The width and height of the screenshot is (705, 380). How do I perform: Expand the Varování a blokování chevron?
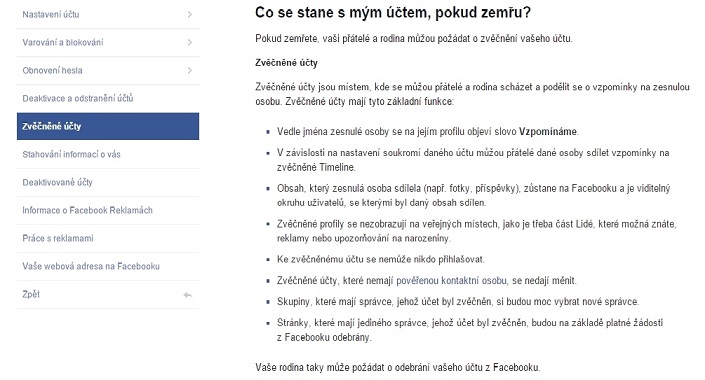[190, 42]
